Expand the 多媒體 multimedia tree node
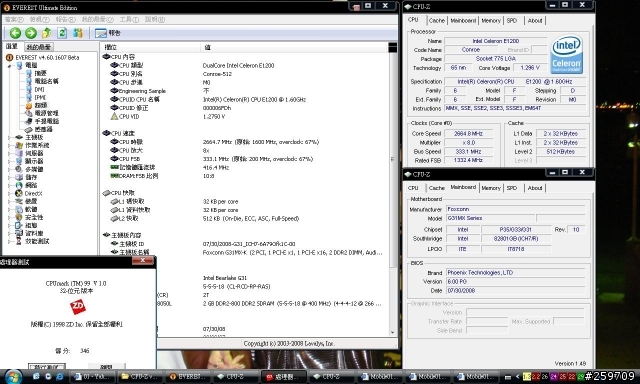This screenshot has height=384, width=640. click(9, 169)
